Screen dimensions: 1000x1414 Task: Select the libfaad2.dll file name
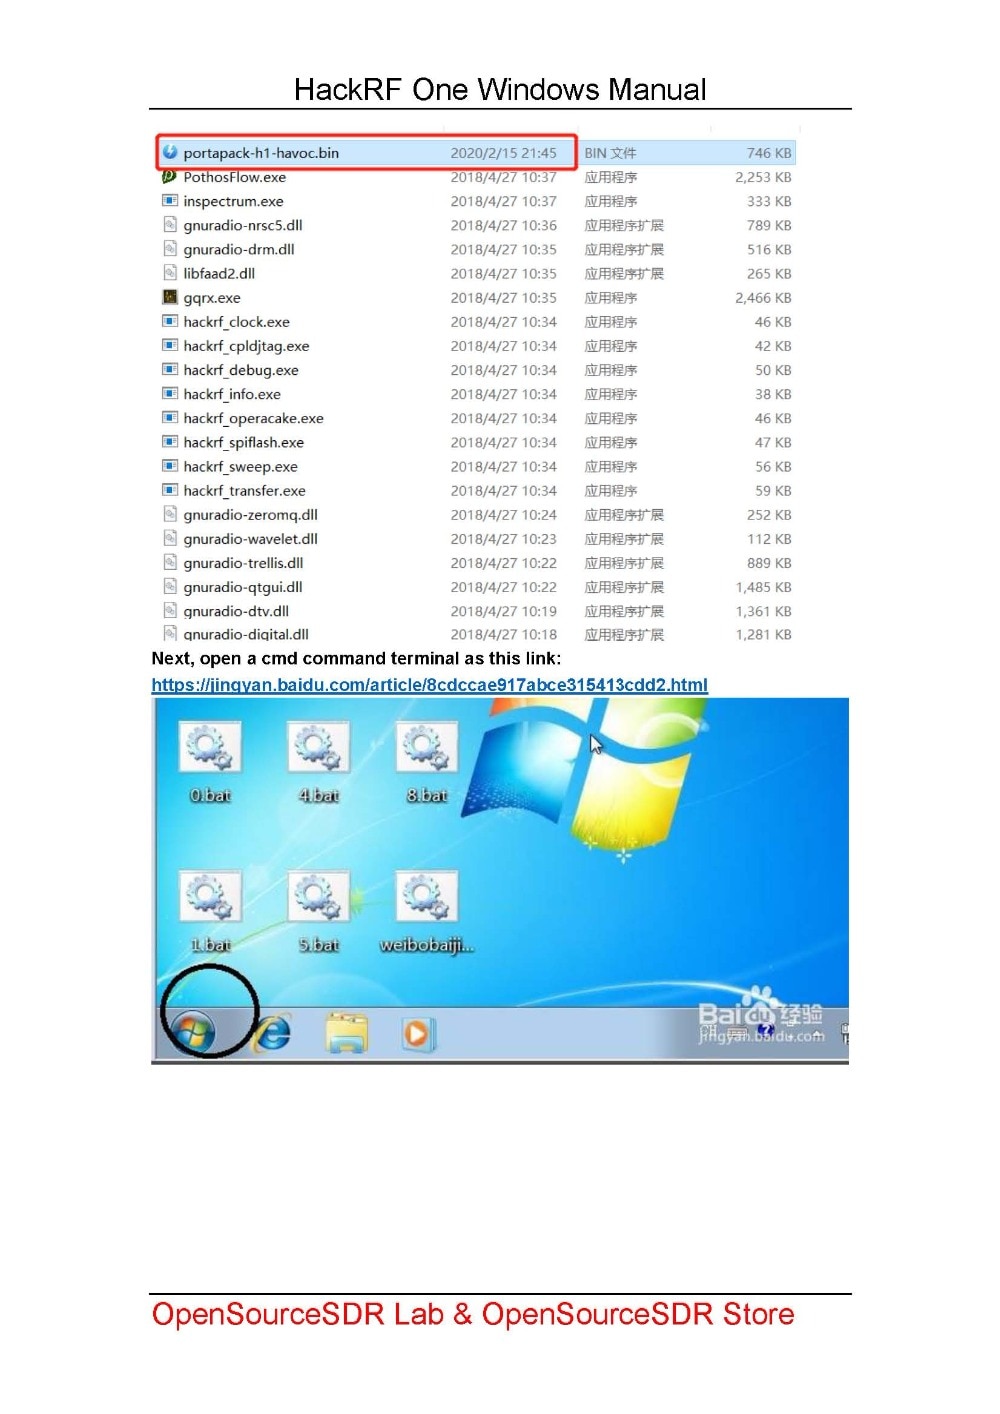coord(219,273)
